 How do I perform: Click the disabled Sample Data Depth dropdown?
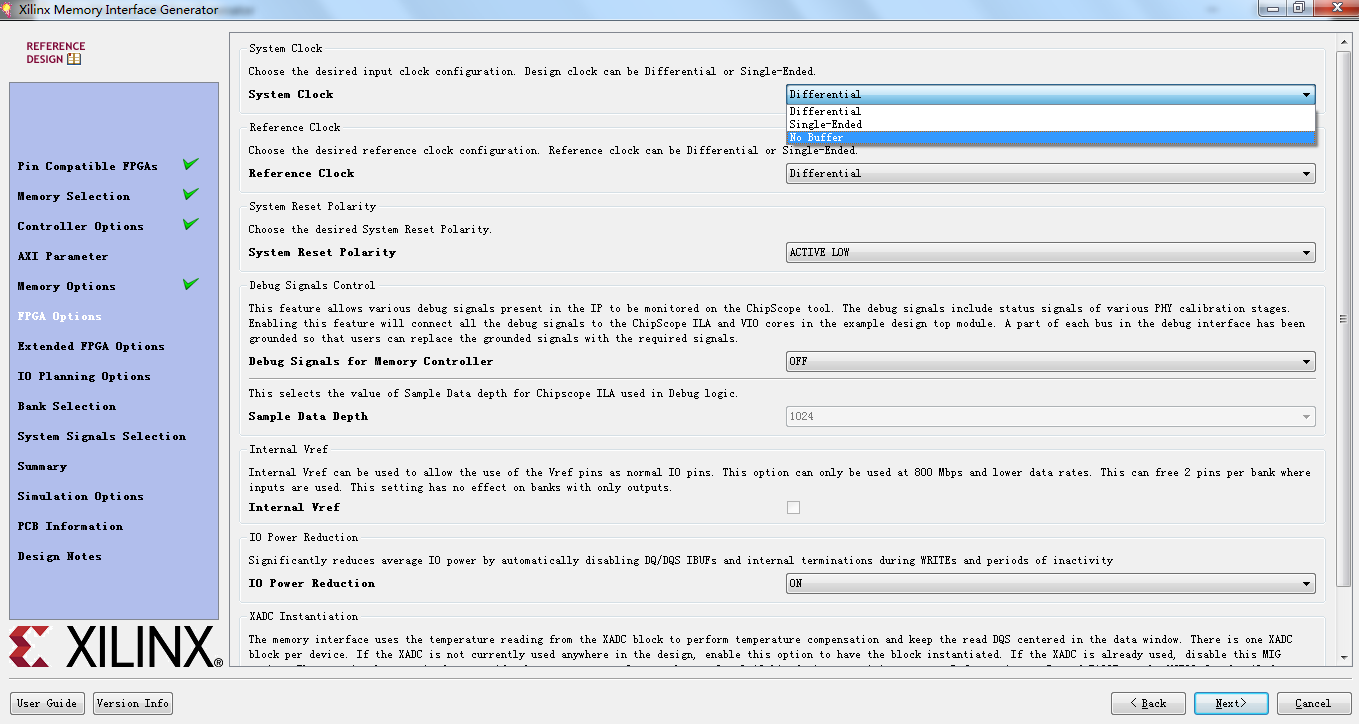click(x=1051, y=416)
